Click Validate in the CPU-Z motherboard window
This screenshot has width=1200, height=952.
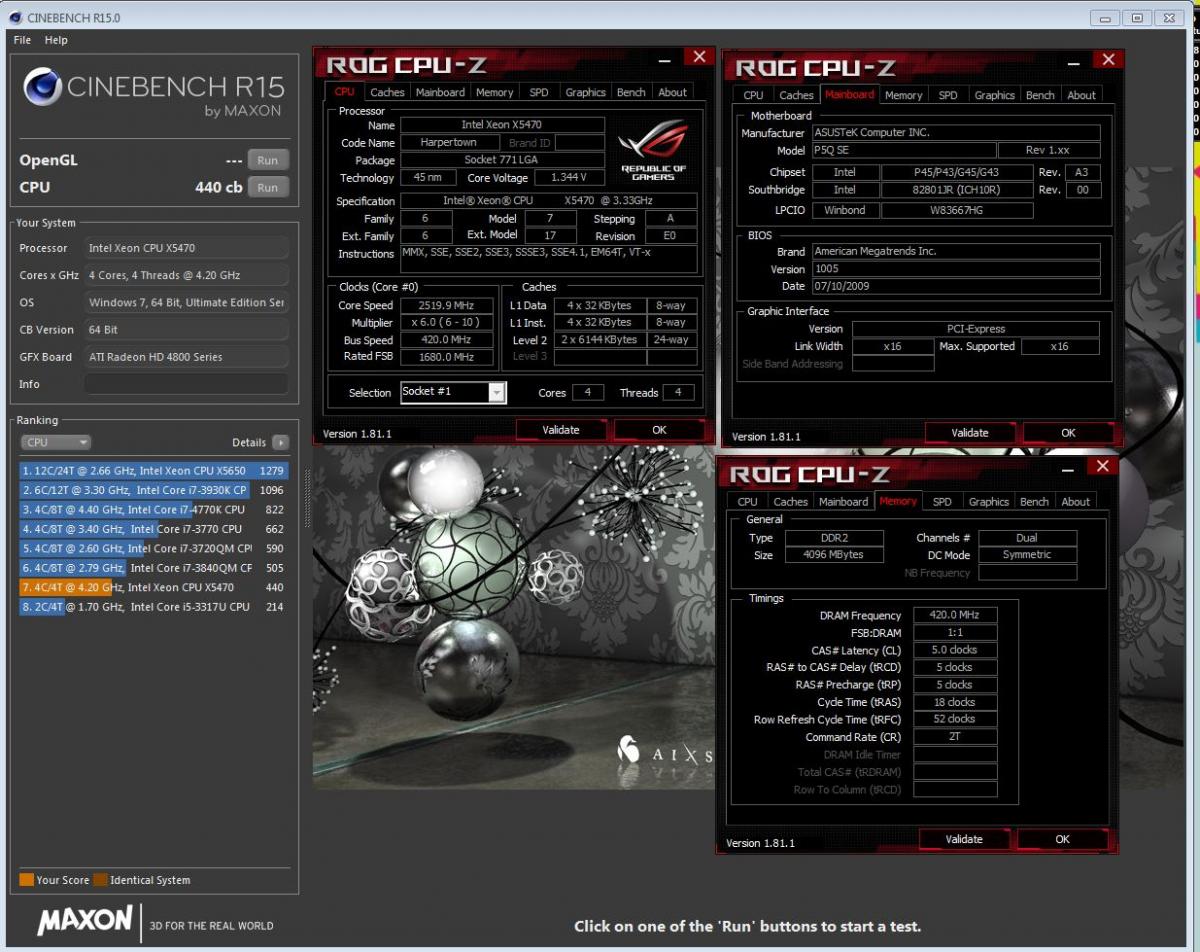(970, 433)
